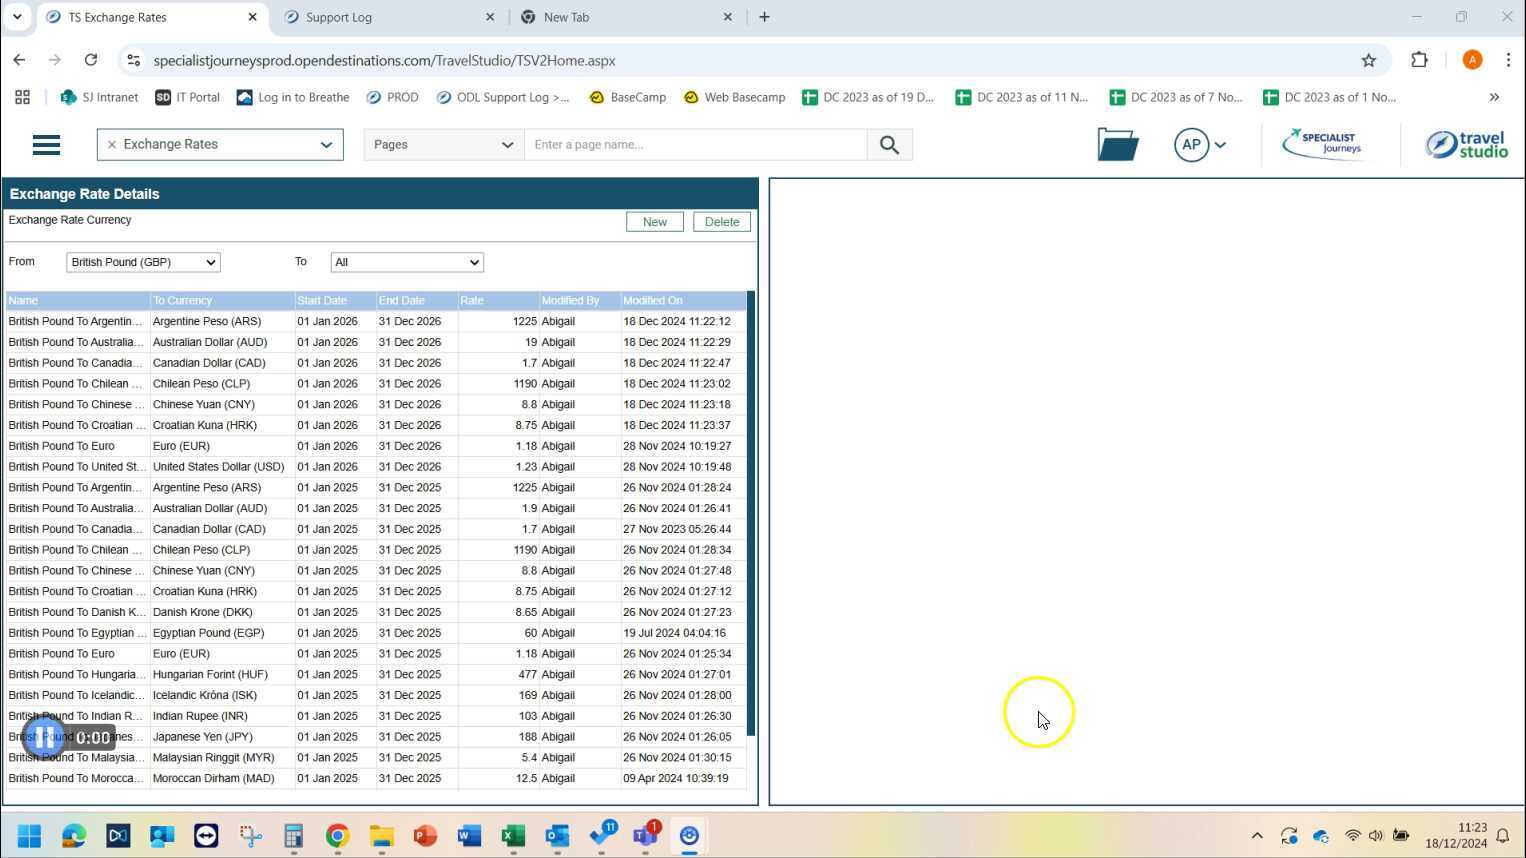Click the Specialist Journeys logo
The width and height of the screenshot is (1526, 858).
coord(1323,145)
